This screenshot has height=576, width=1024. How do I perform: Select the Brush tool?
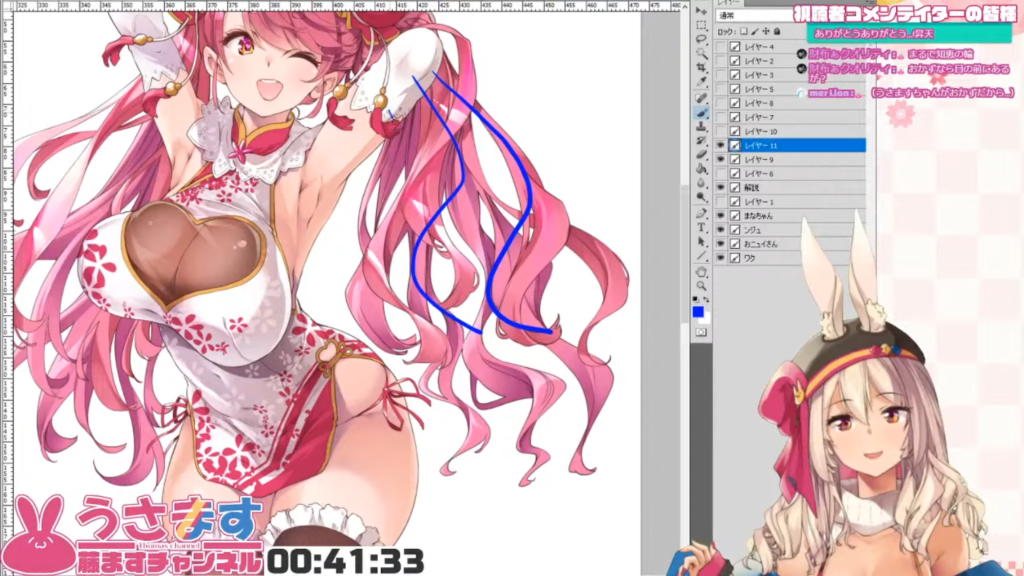tap(701, 112)
